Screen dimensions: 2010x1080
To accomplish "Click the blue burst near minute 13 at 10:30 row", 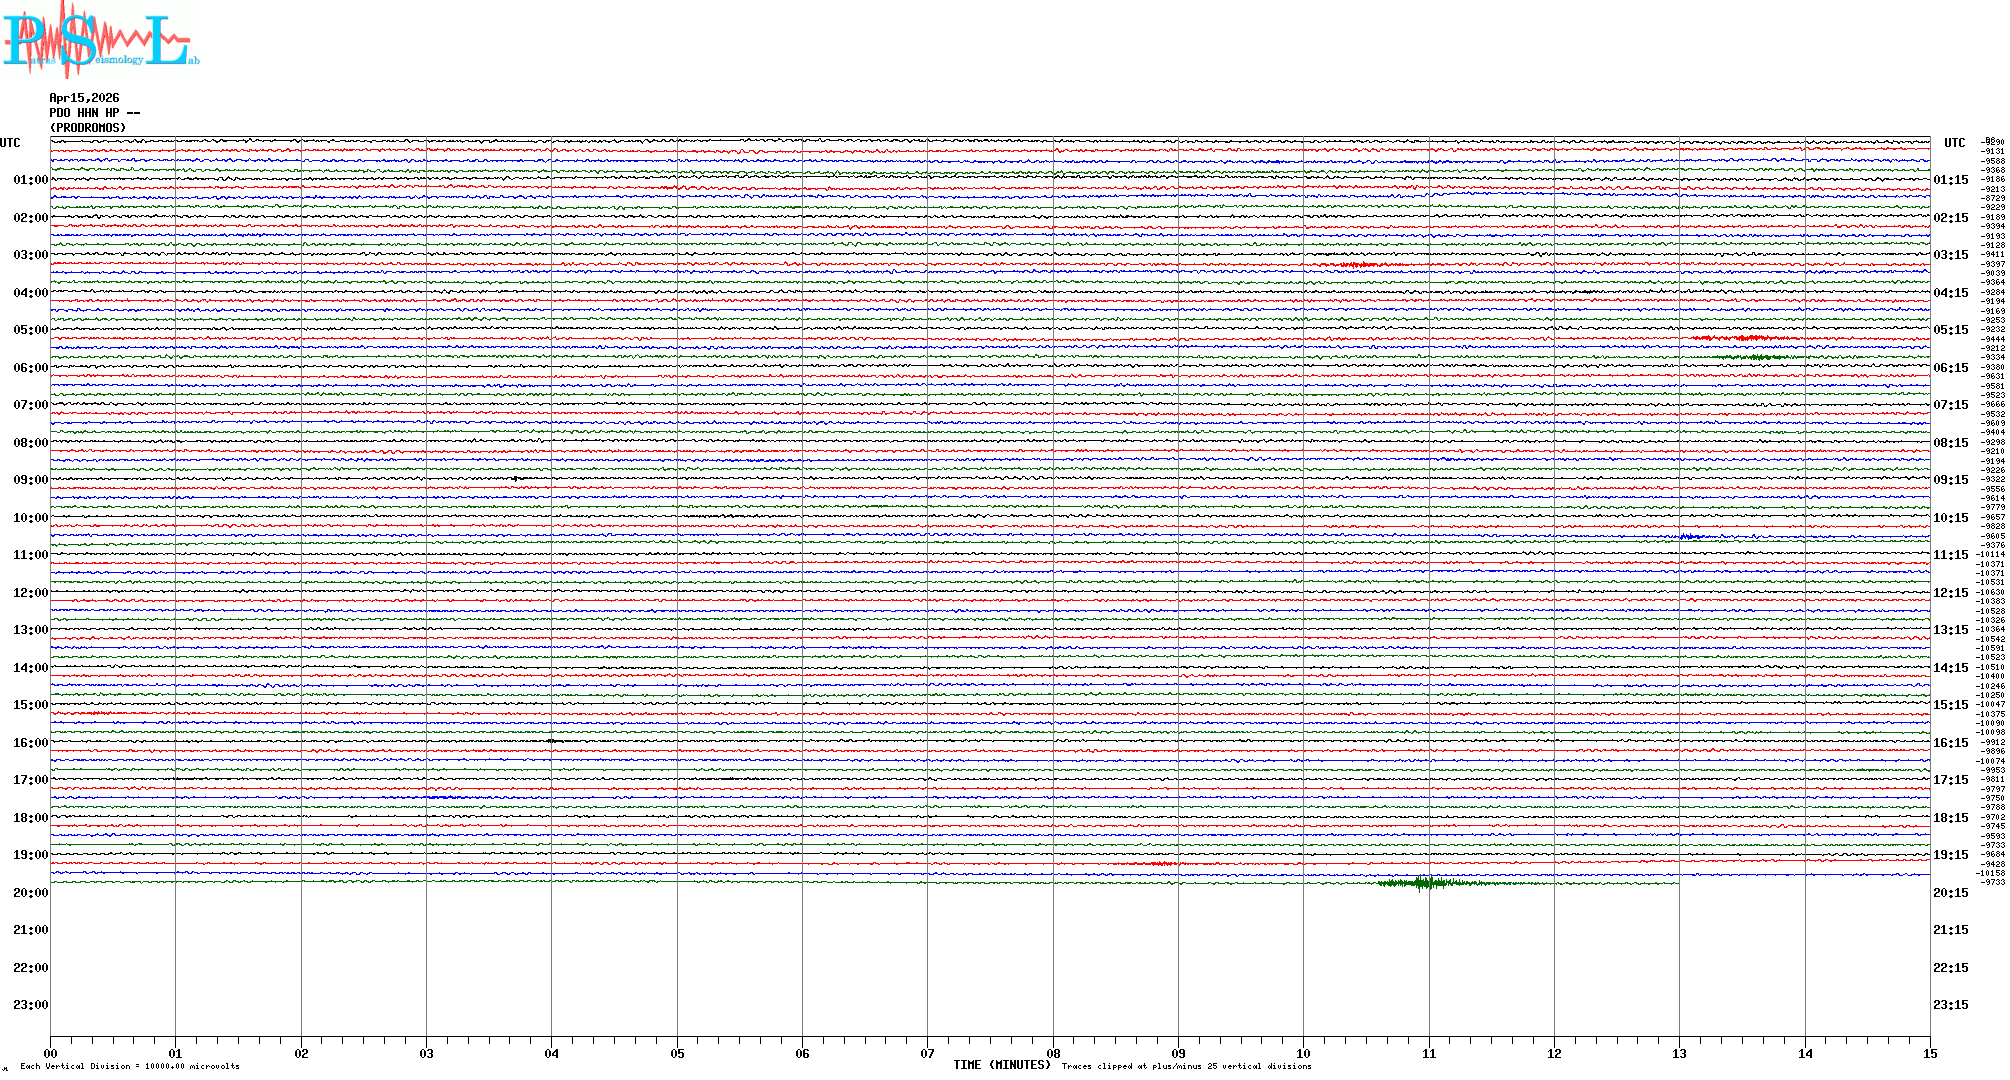I will pyautogui.click(x=1692, y=537).
